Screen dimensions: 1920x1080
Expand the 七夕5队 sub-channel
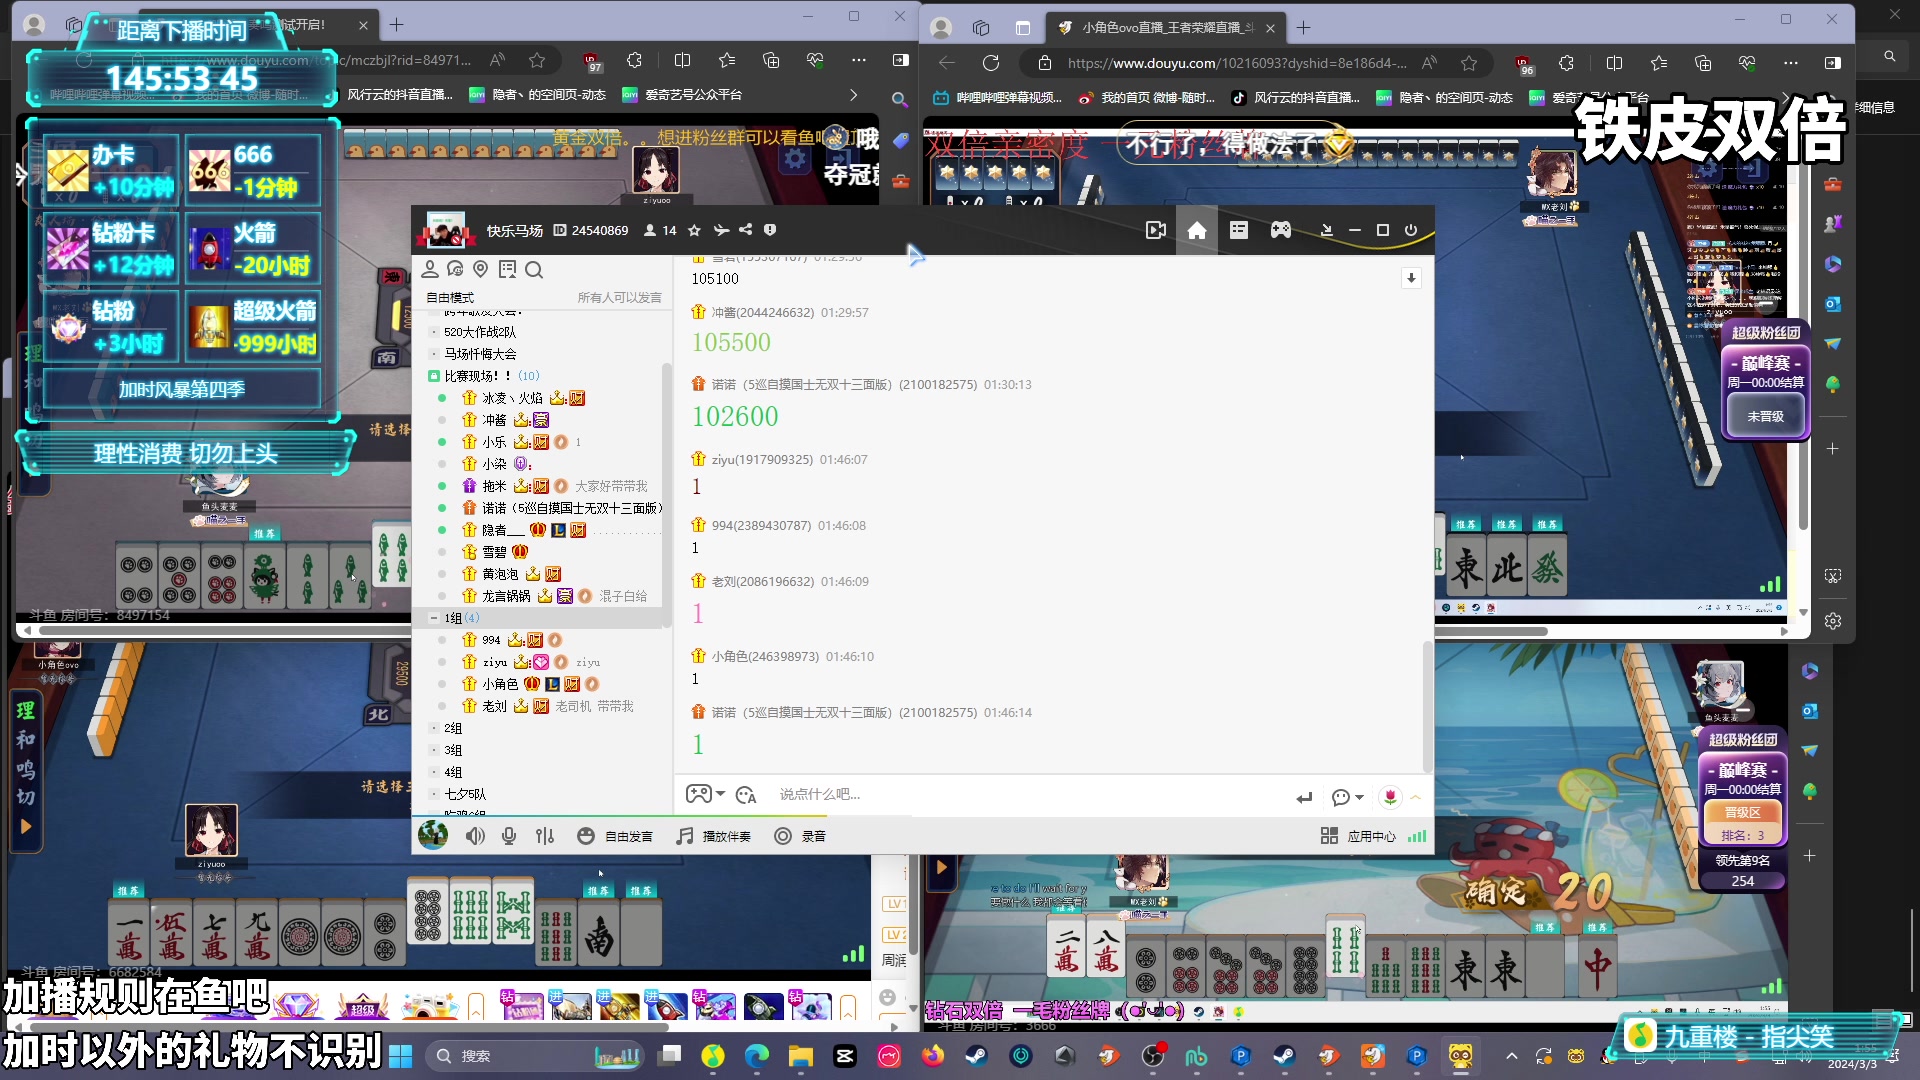[434, 794]
